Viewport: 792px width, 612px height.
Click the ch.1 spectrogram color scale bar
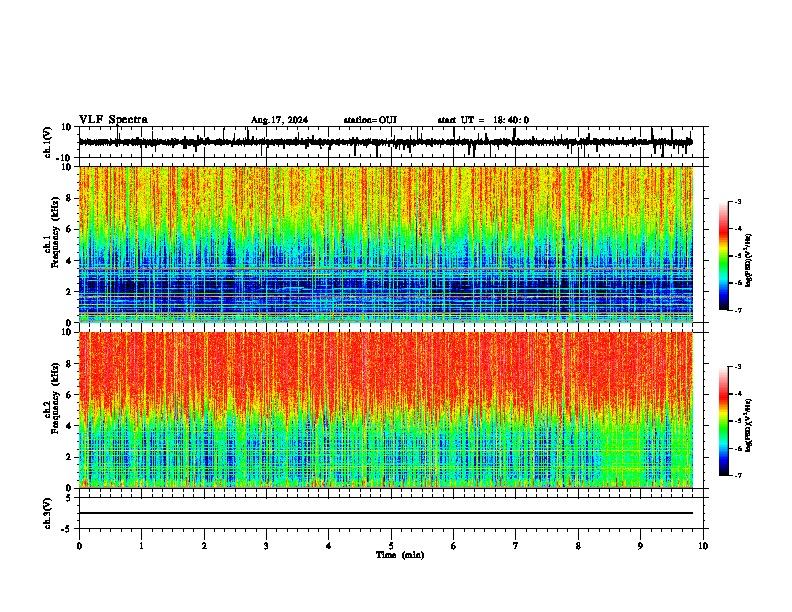tap(724, 255)
